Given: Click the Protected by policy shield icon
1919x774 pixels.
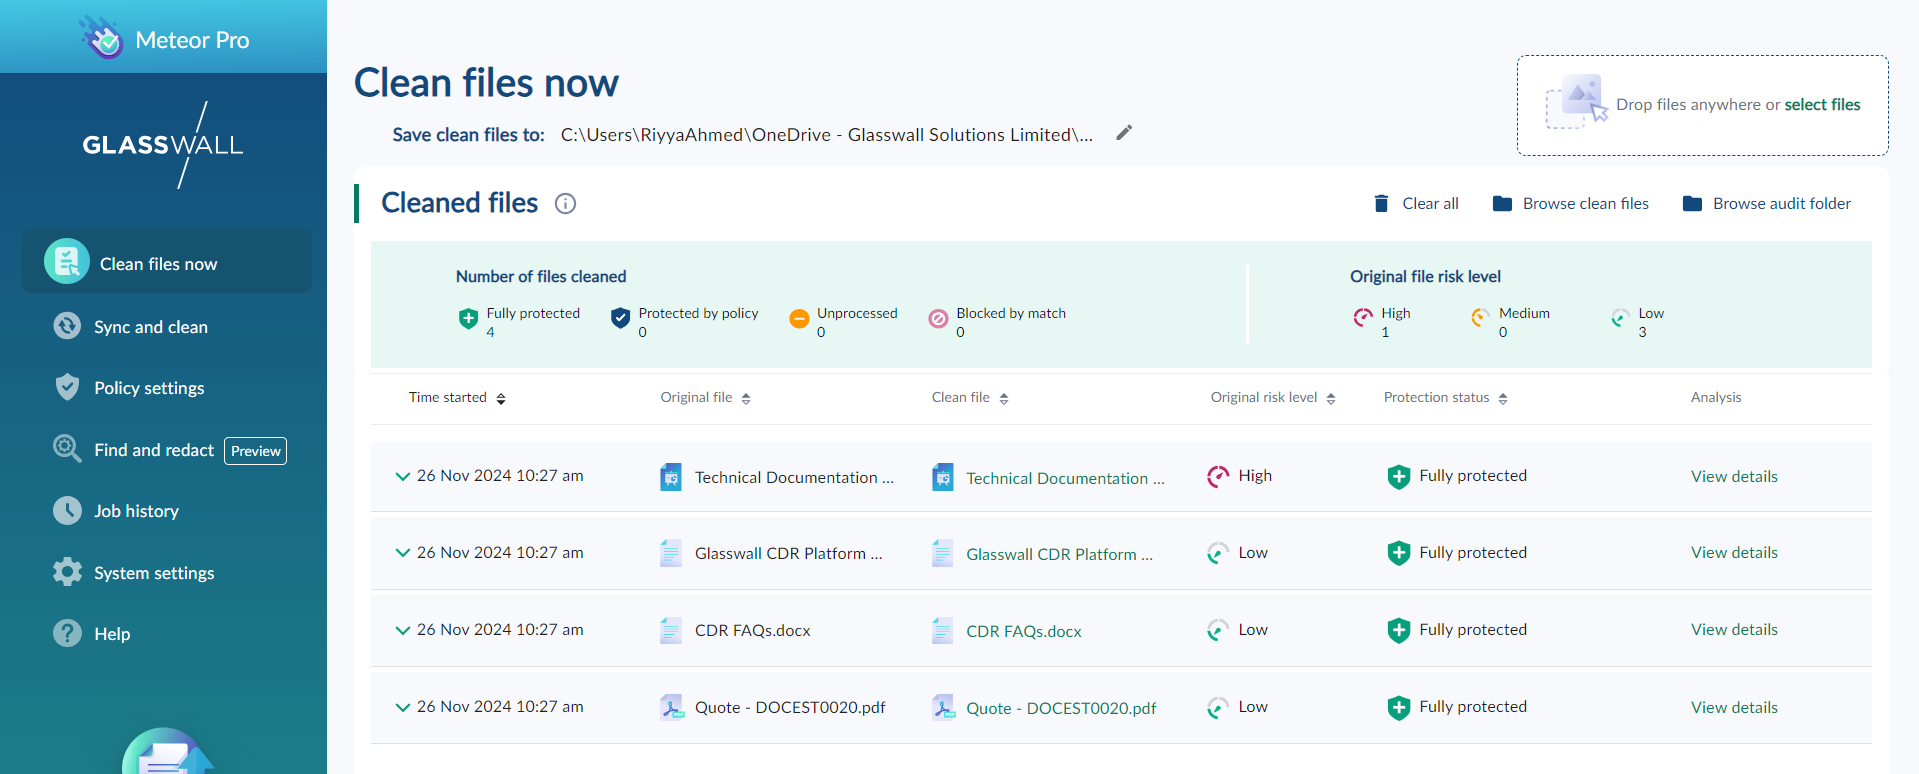Looking at the screenshot, I should point(620,319).
